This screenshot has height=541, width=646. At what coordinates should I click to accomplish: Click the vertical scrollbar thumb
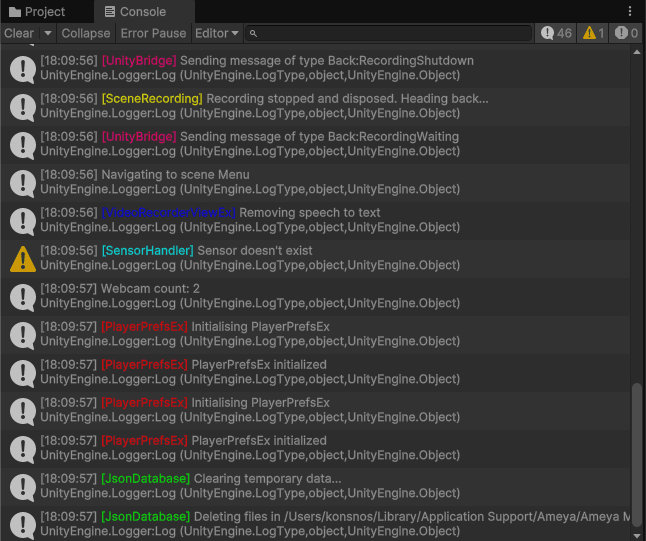point(637,454)
